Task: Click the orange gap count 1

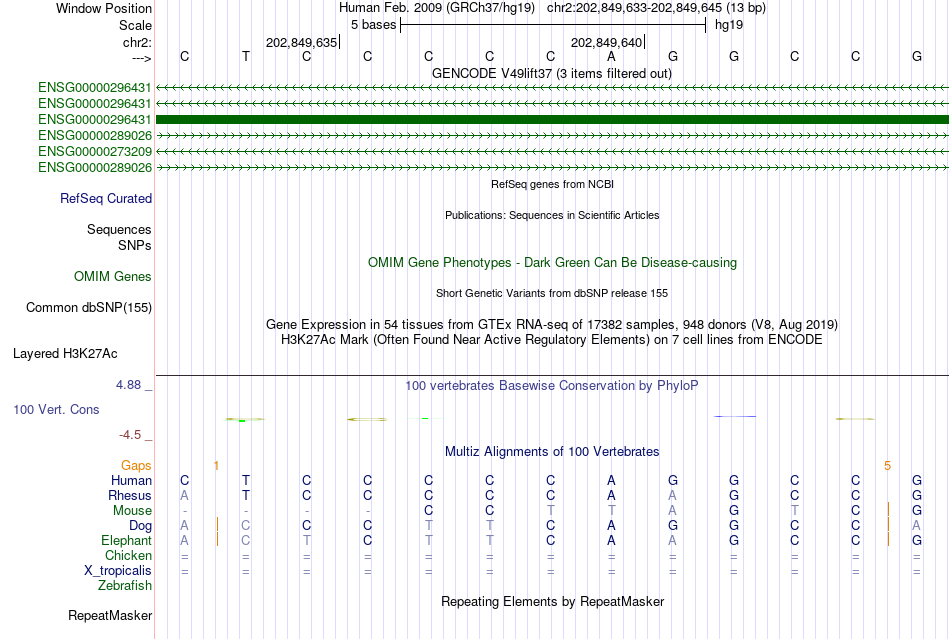Action: coord(216,466)
